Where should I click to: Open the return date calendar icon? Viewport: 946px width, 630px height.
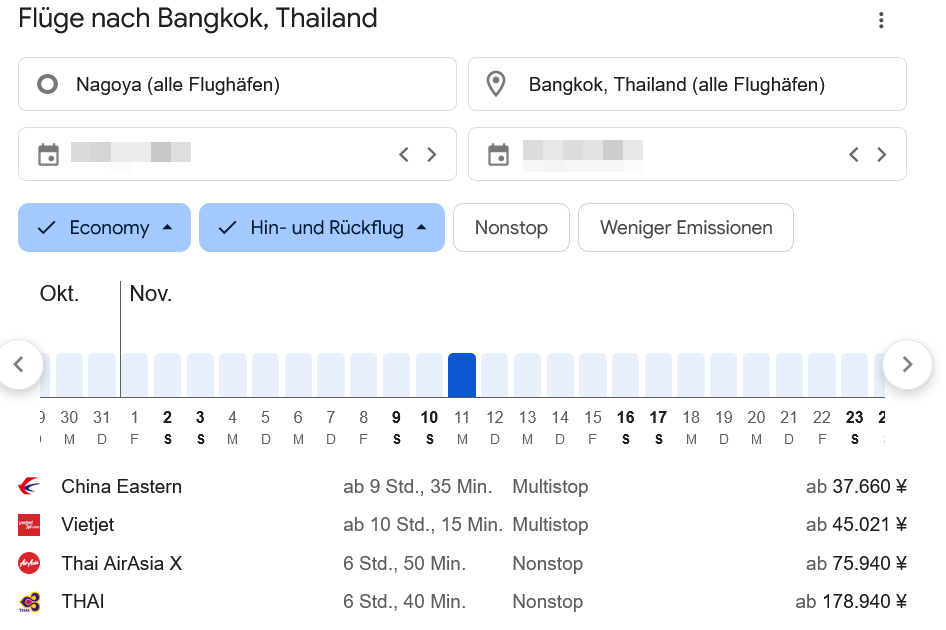[497, 154]
